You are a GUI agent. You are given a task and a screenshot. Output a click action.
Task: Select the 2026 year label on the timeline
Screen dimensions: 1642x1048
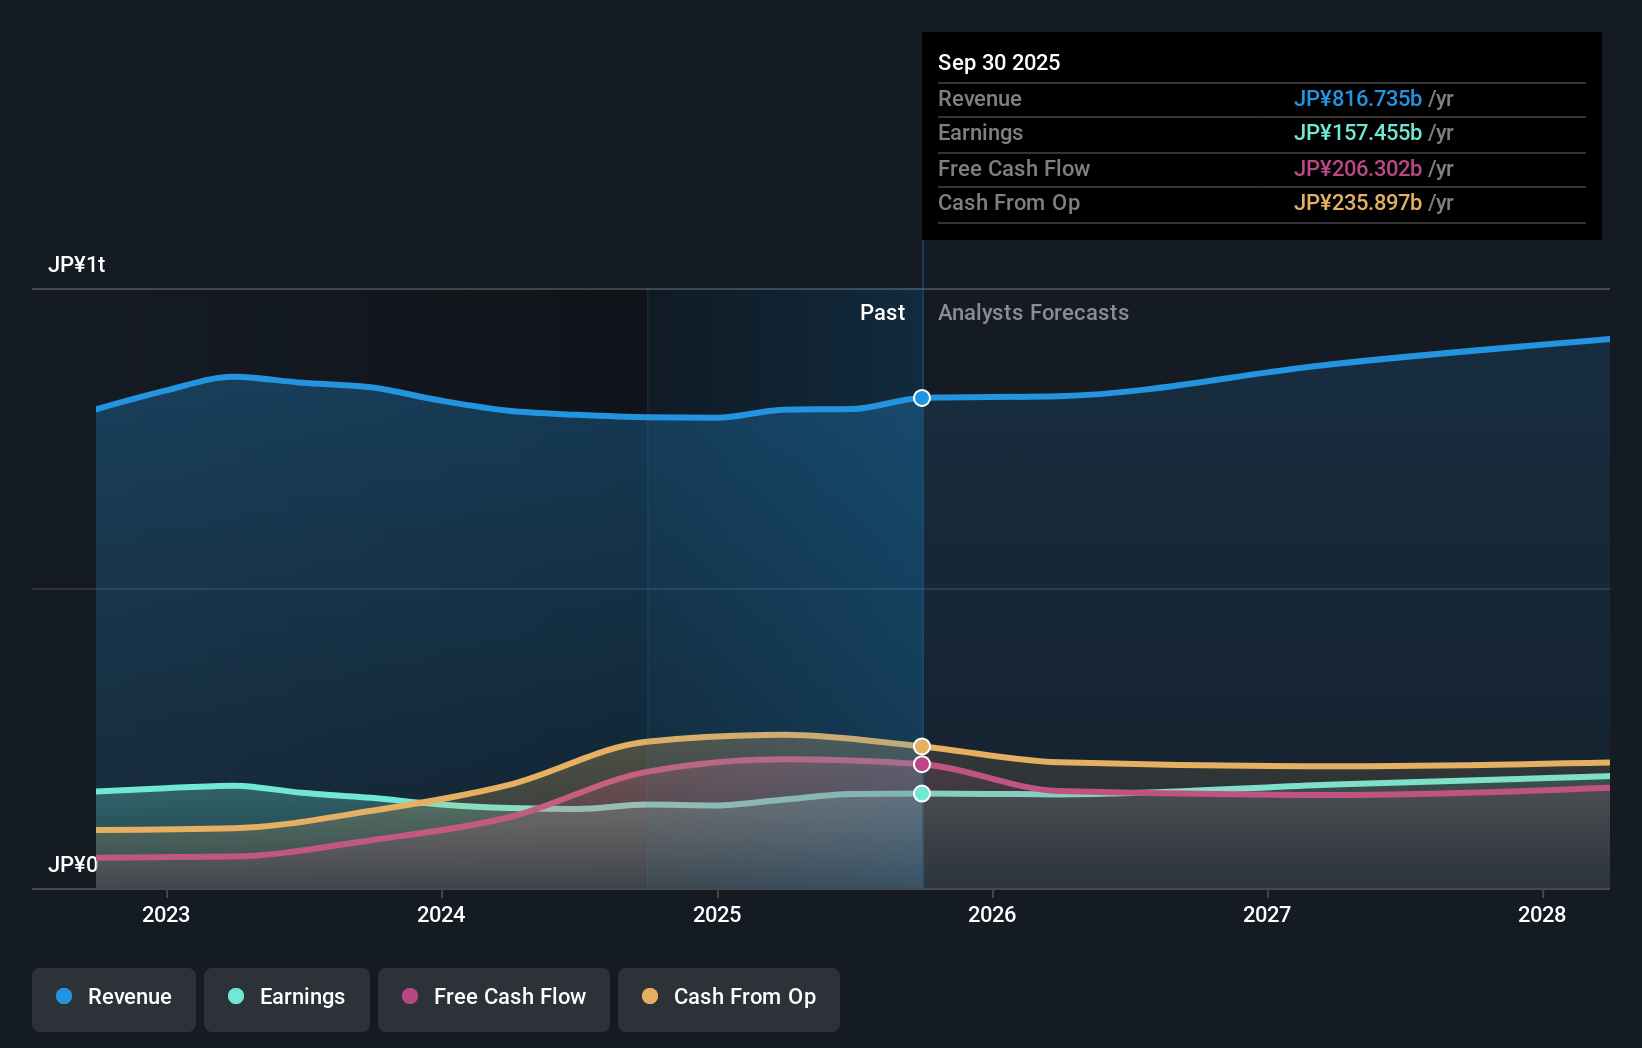992,914
